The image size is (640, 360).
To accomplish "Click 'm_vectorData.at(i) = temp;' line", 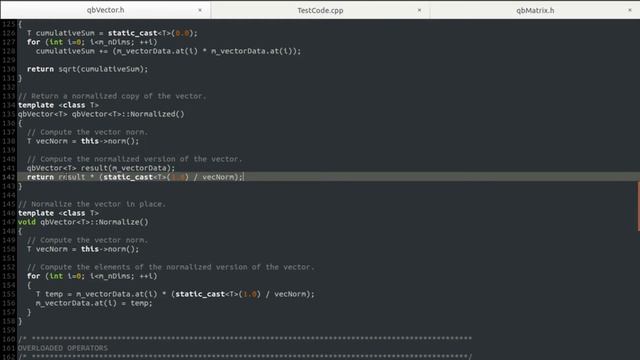I will pos(94,303).
